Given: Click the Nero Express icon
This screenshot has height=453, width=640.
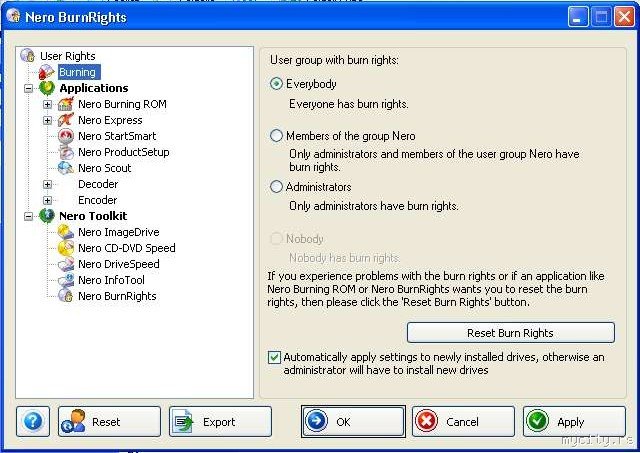Looking at the screenshot, I should (66, 120).
